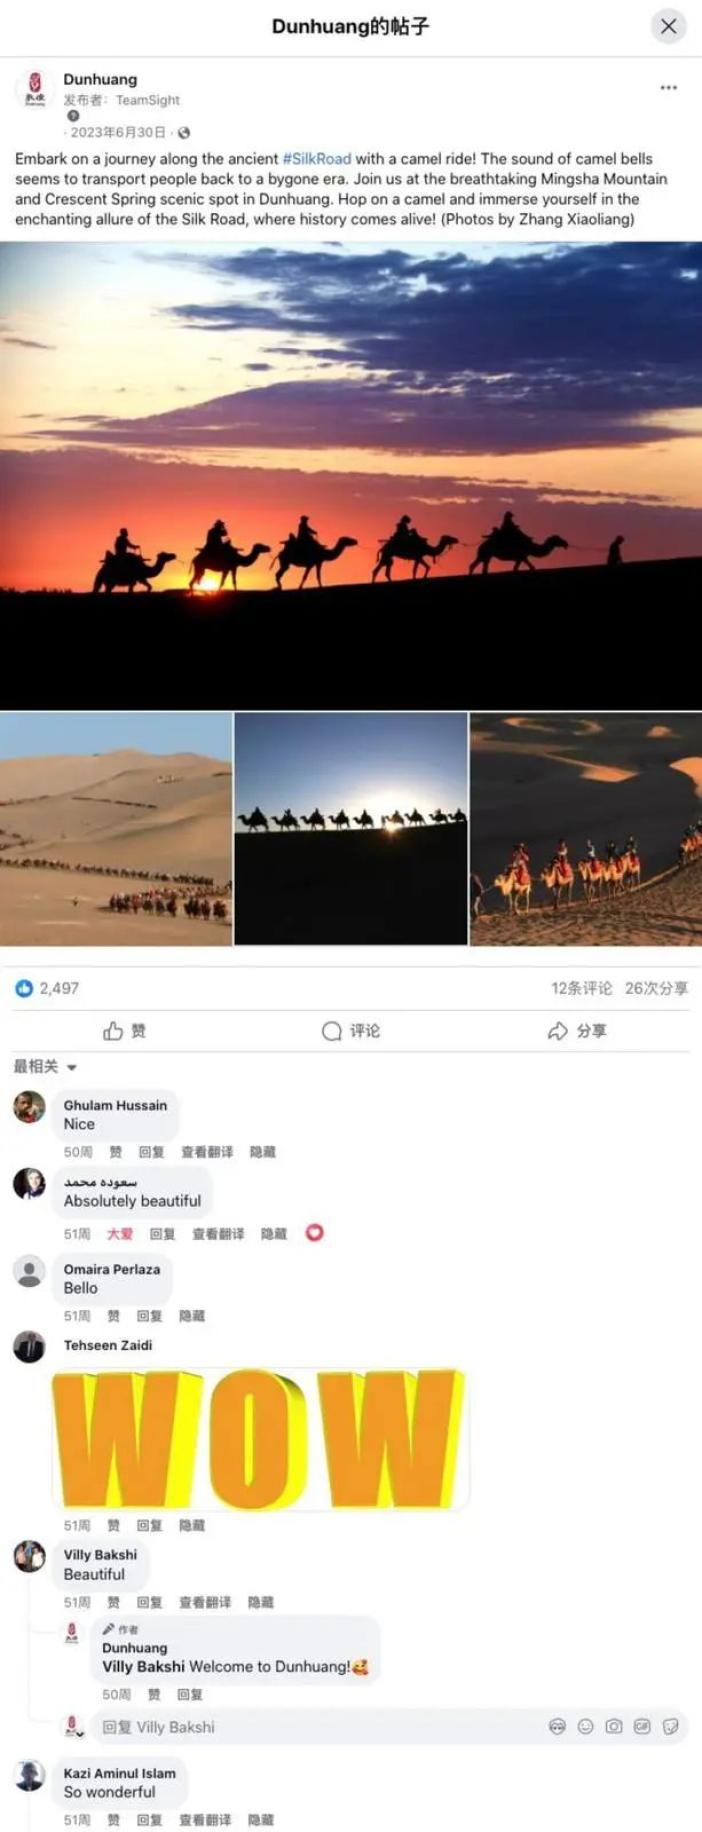702x1832 pixels.
Task: View translation of Kazi Aminul Islam's comment
Action: point(205,1820)
